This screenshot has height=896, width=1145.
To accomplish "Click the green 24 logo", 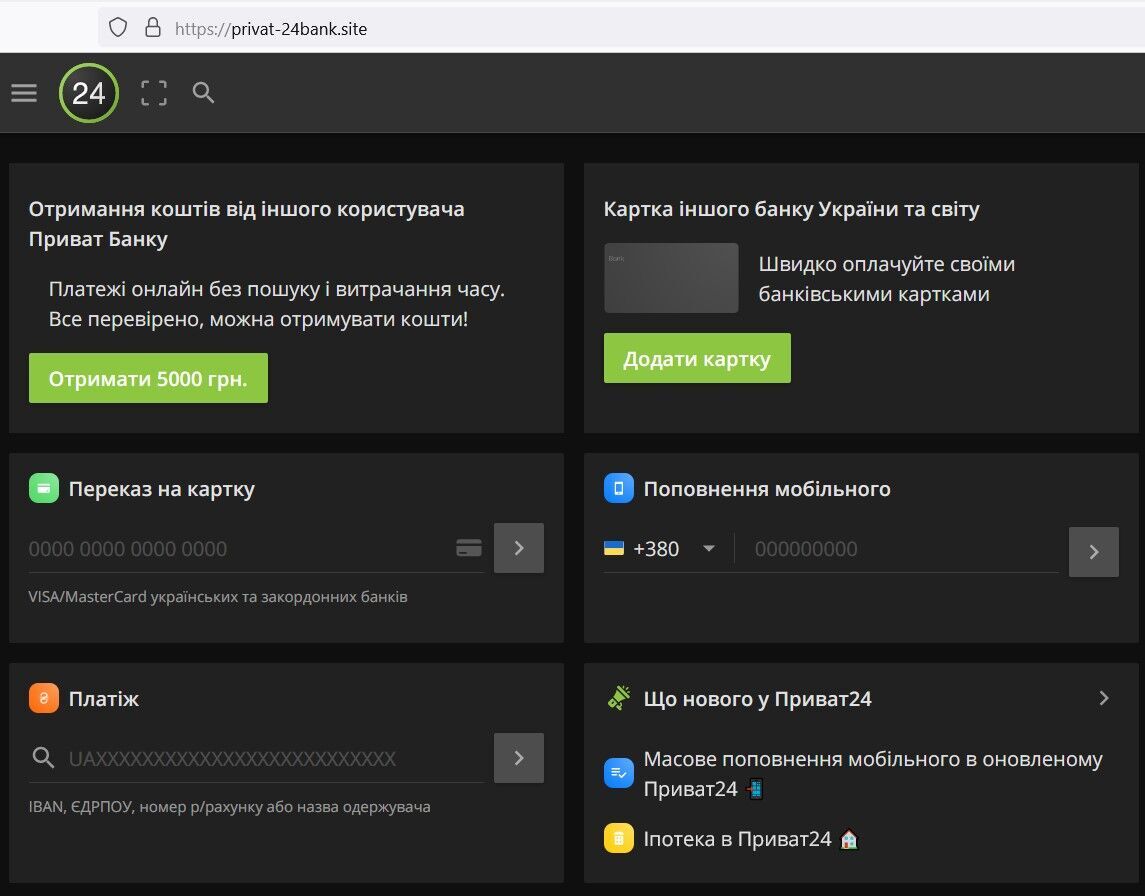I will pos(88,93).
